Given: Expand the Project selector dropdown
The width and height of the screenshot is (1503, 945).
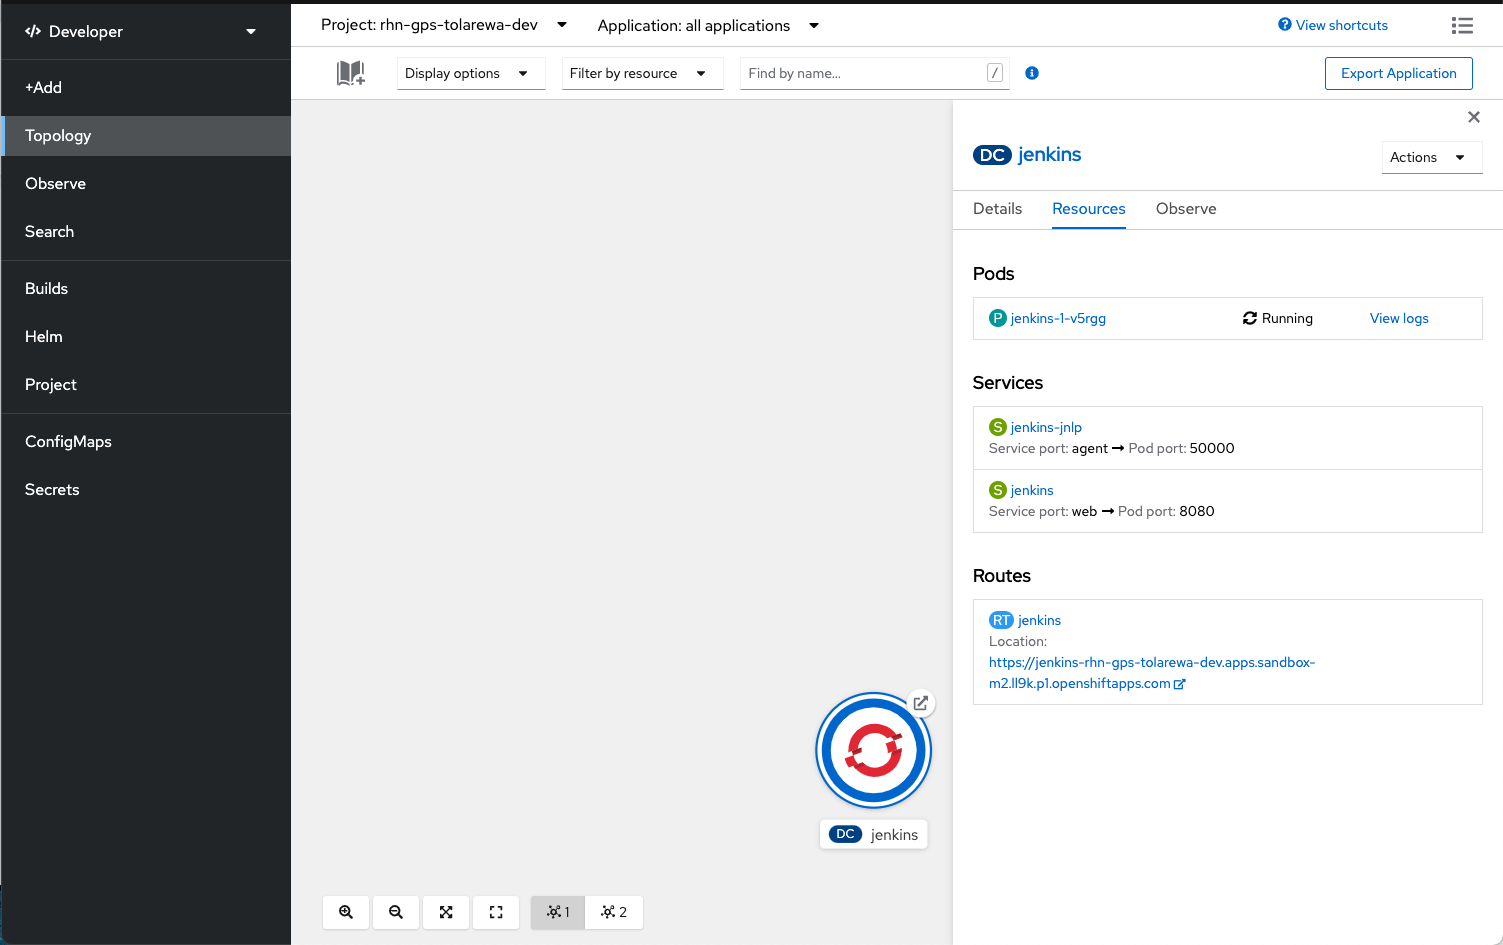Looking at the screenshot, I should coord(444,25).
